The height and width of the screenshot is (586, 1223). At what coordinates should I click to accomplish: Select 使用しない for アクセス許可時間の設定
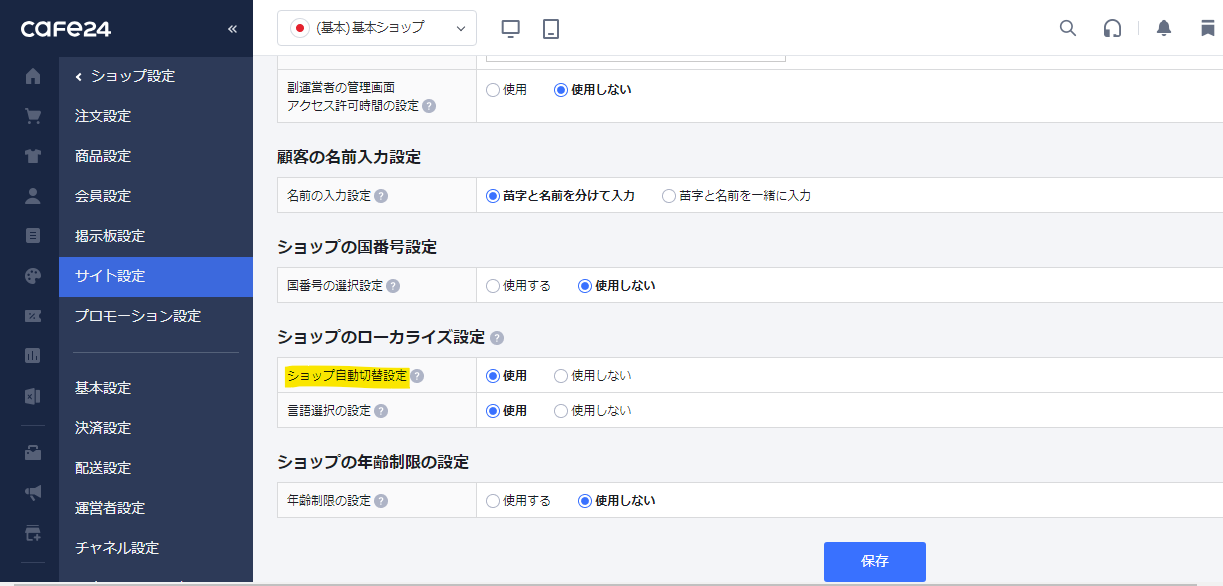point(561,90)
